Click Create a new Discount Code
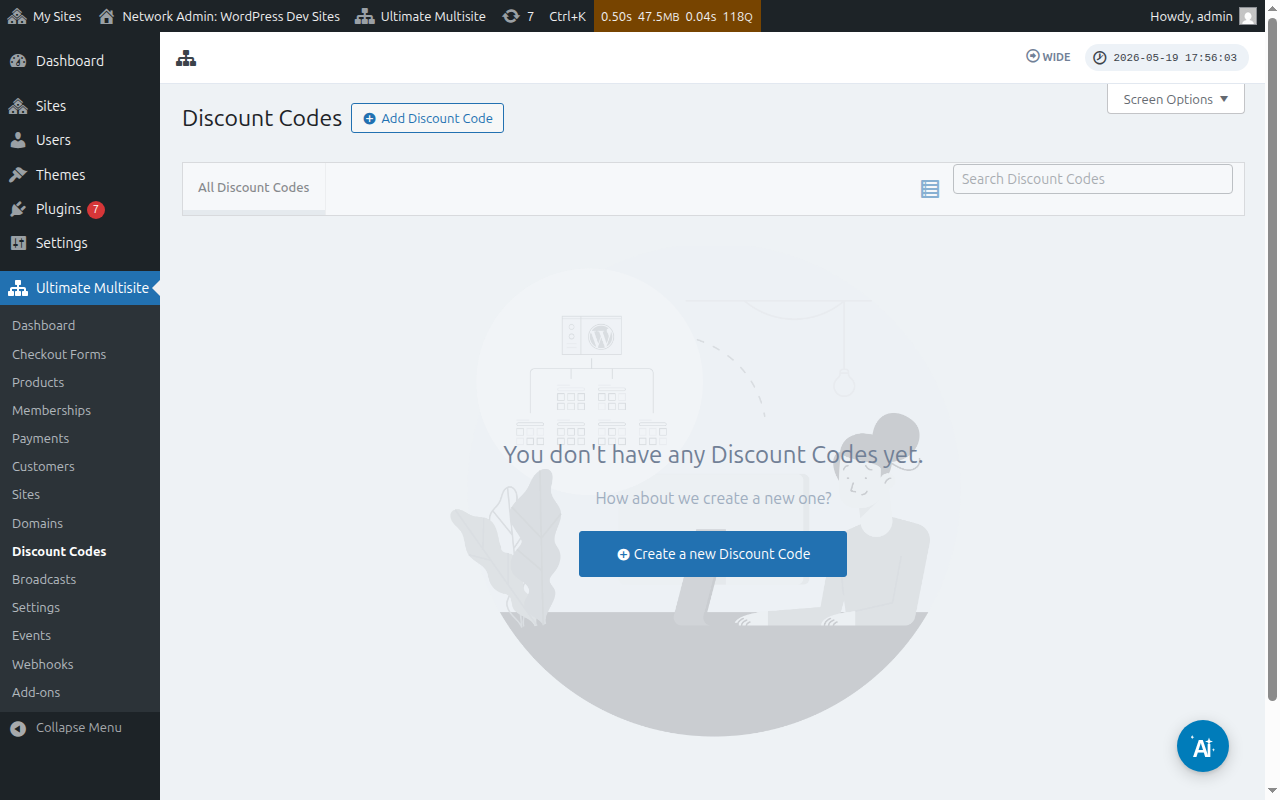The image size is (1280, 800). [x=713, y=554]
